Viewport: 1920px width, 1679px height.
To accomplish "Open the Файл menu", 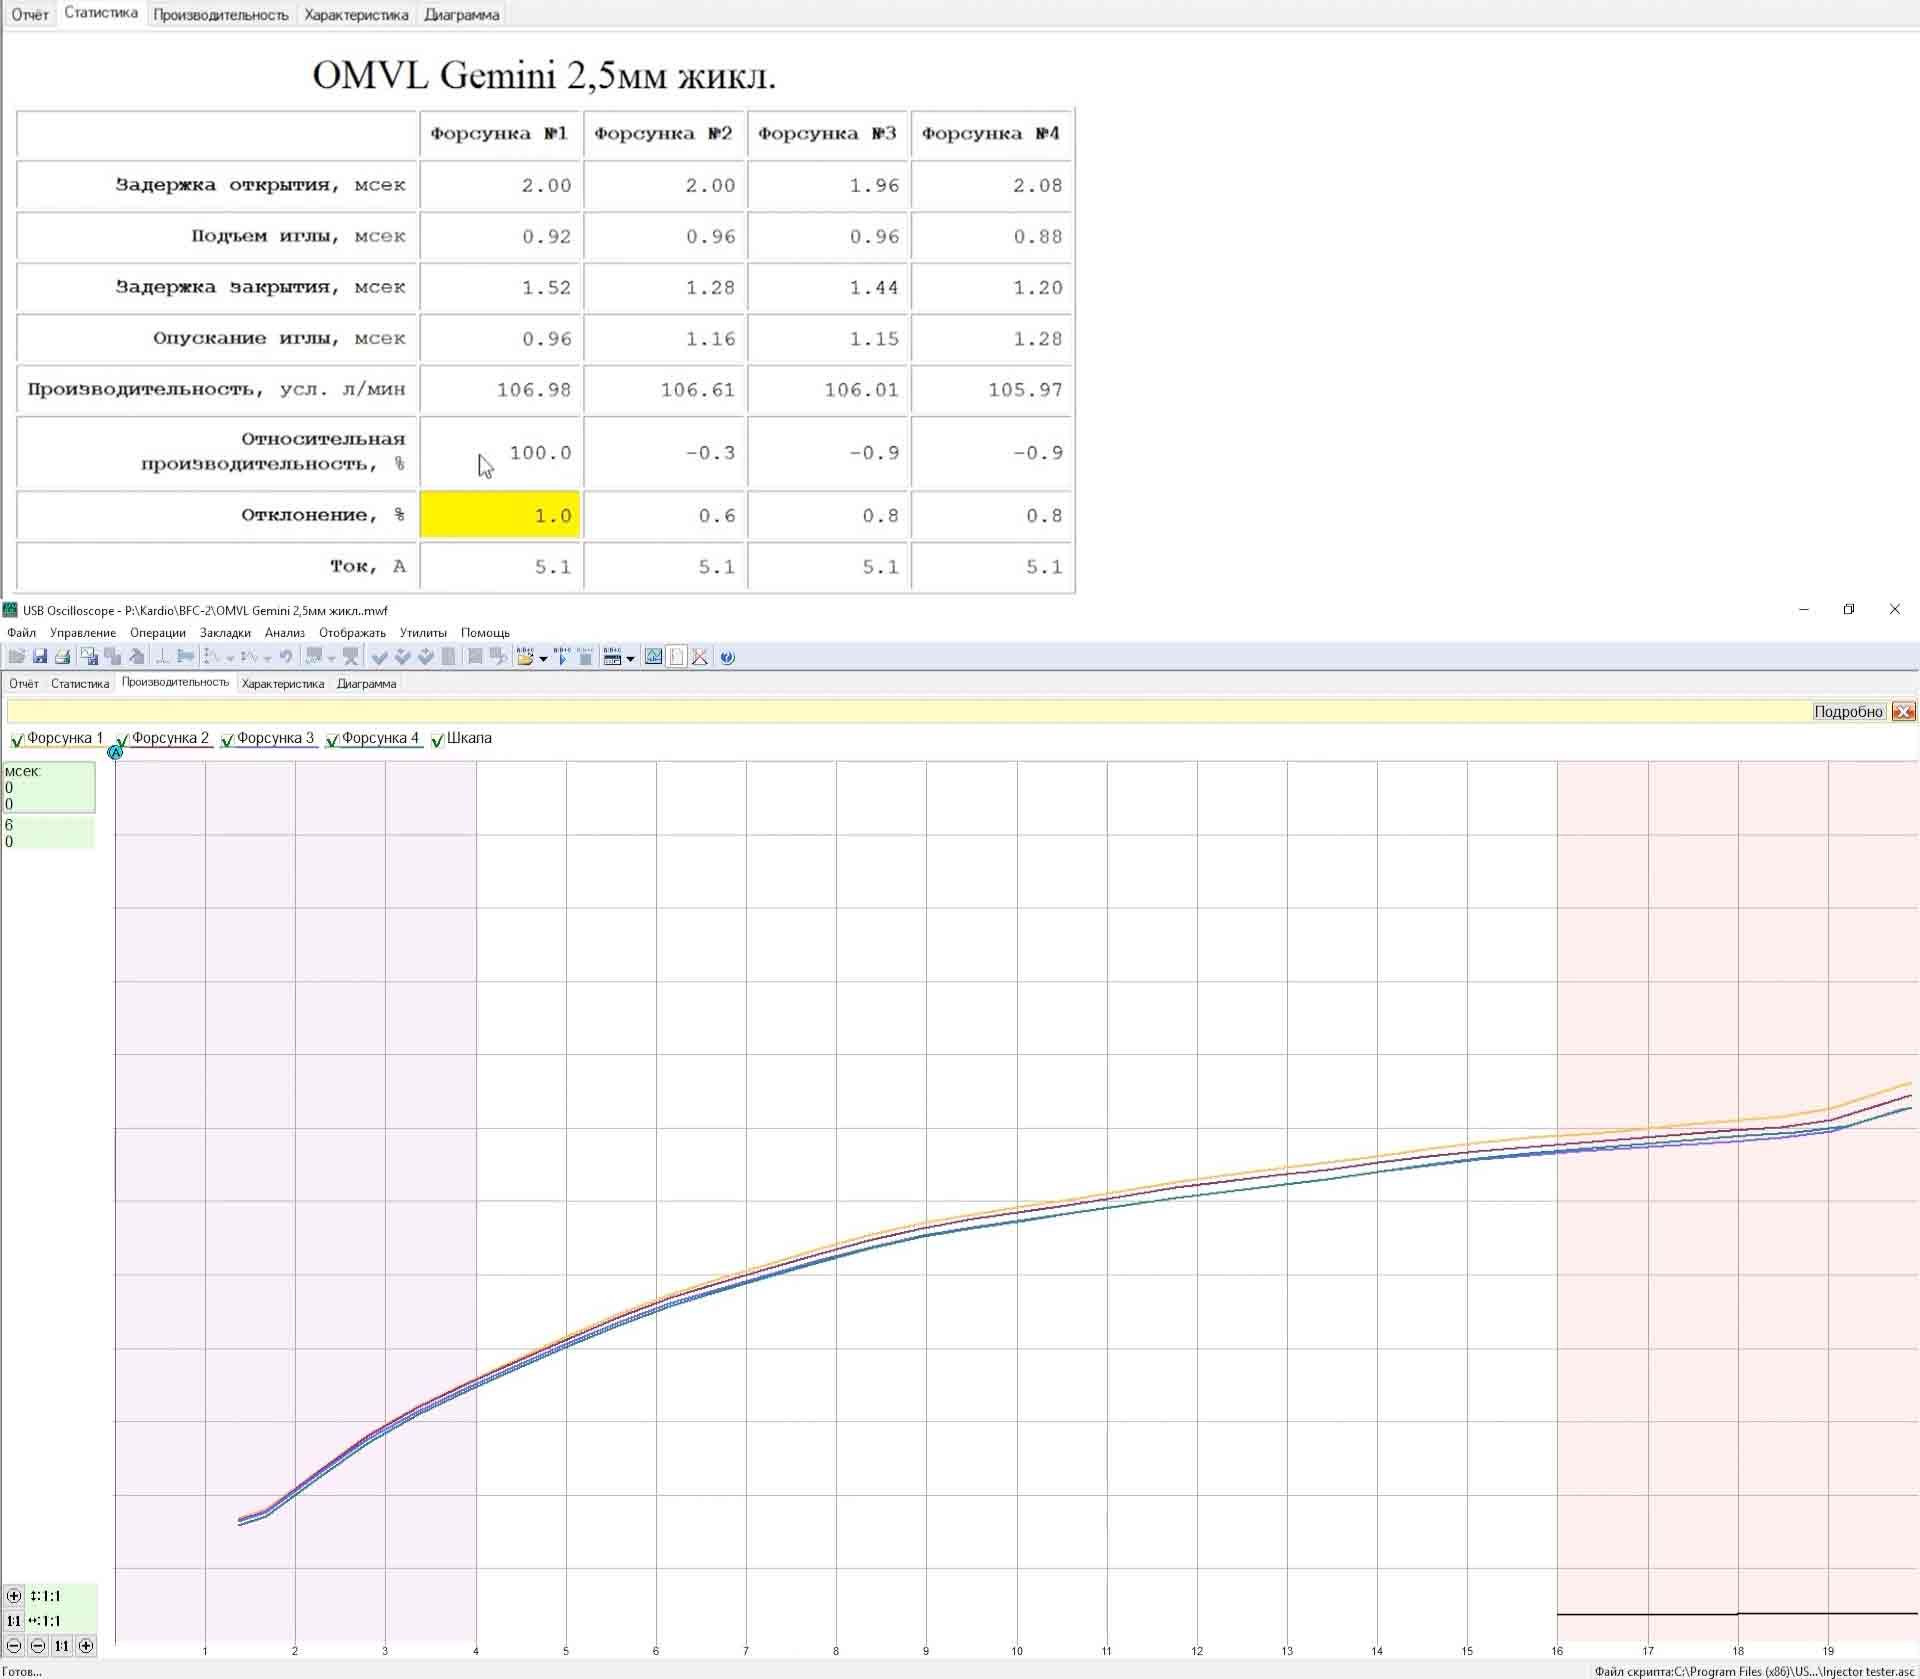I will [x=21, y=633].
